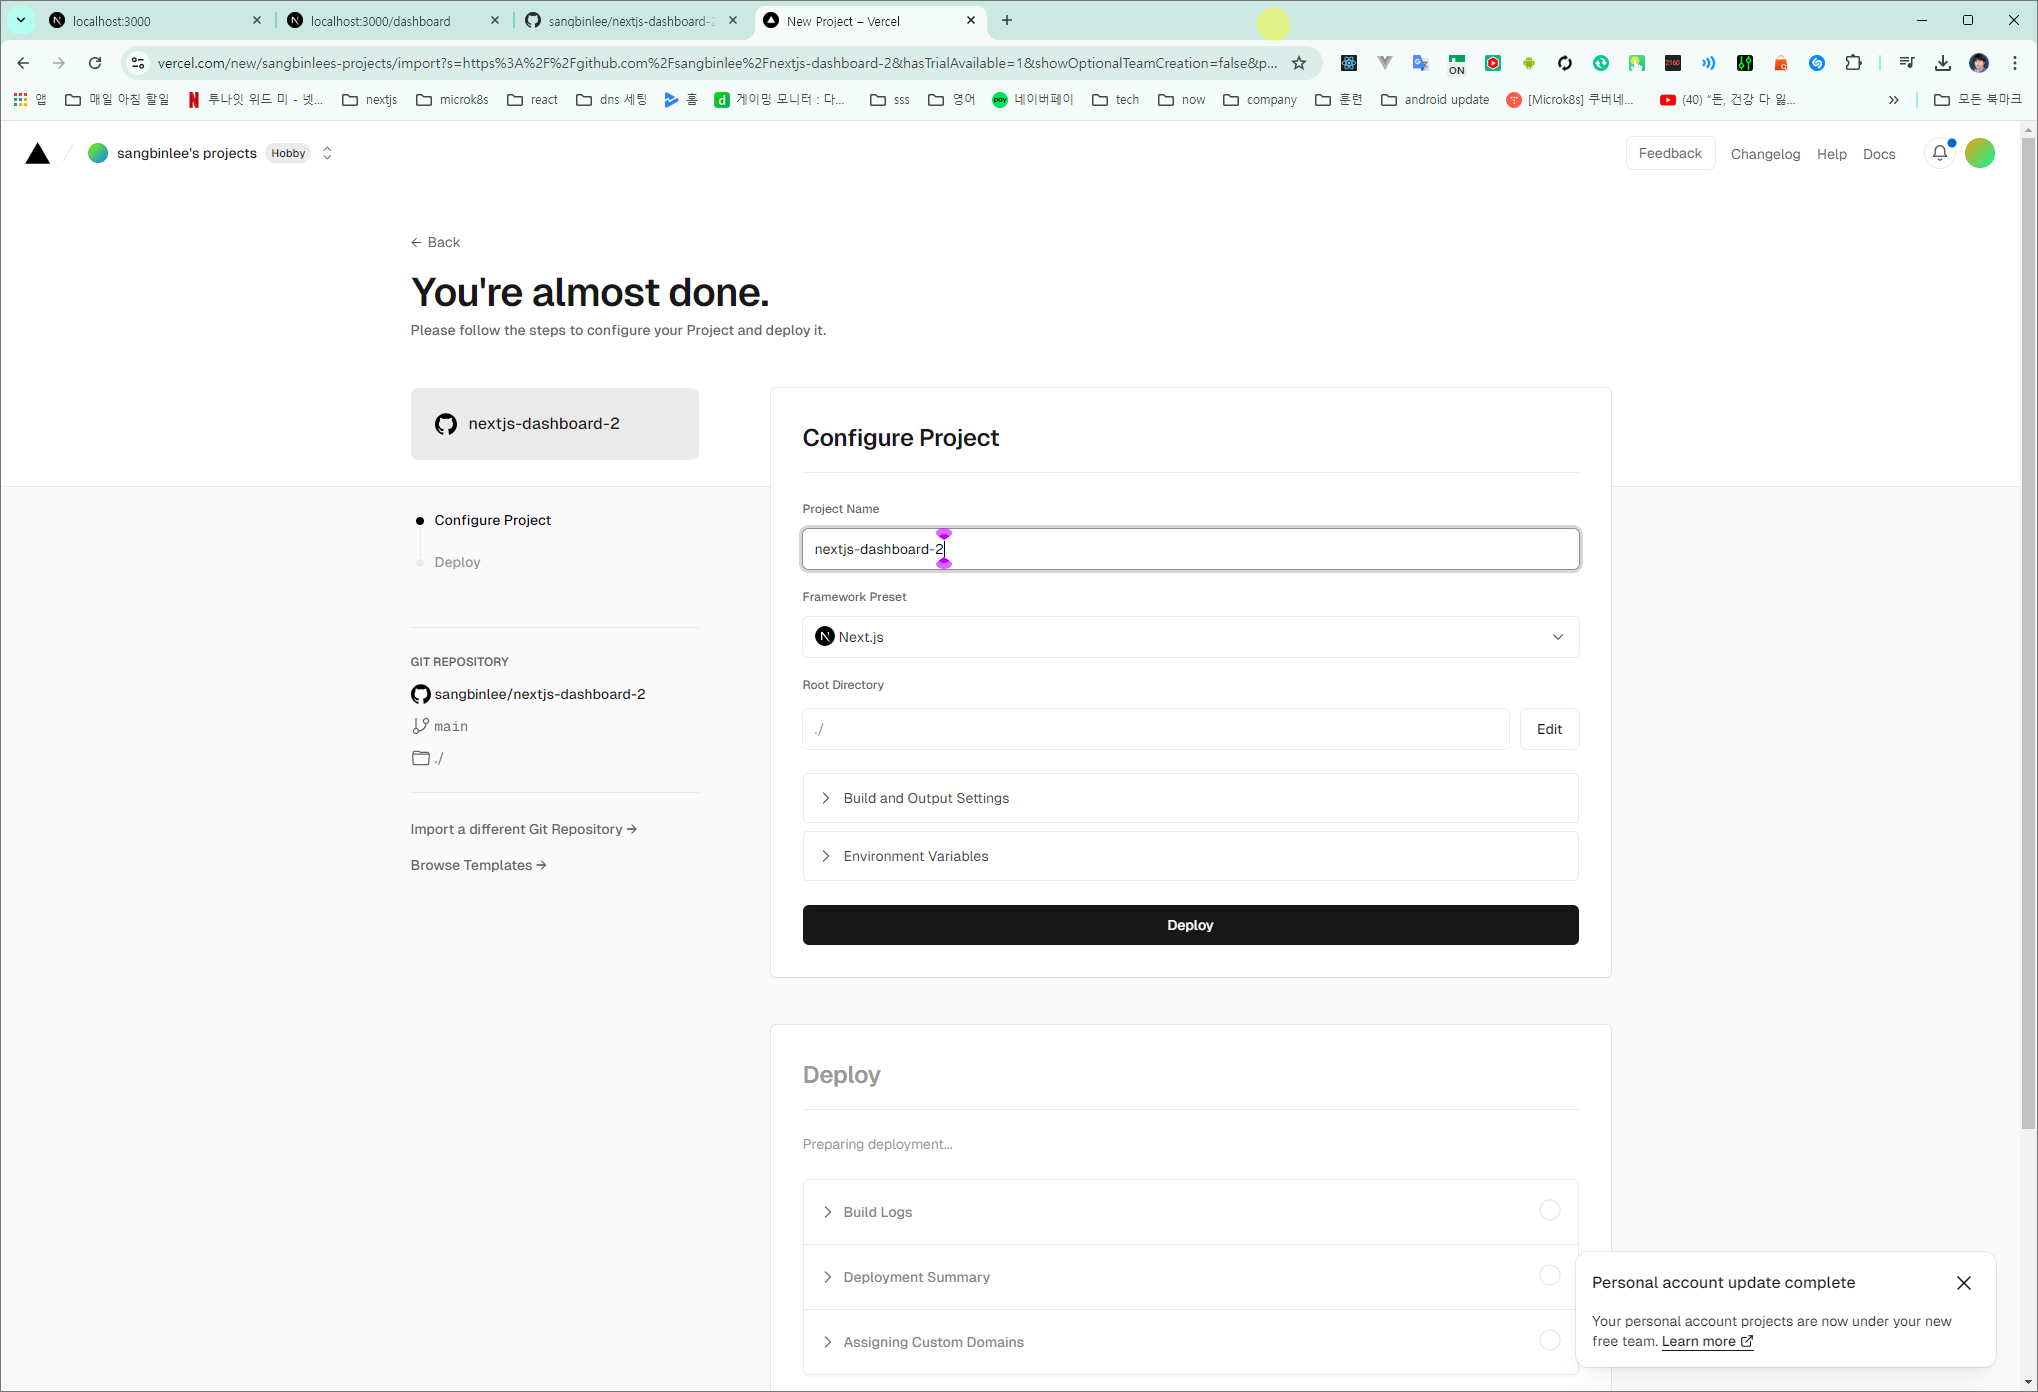This screenshot has height=1392, width=2038.
Task: Open the notifications bell
Action: point(1939,153)
